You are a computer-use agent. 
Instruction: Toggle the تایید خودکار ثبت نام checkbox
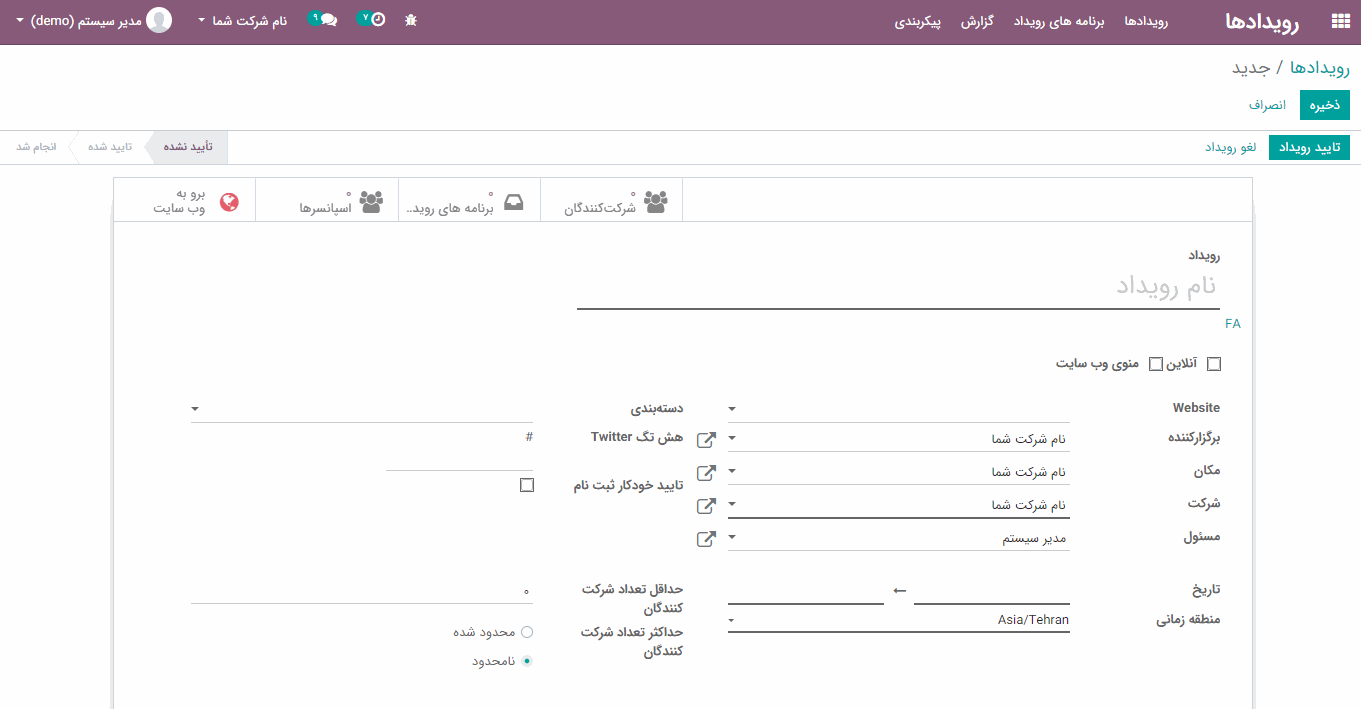pos(527,485)
